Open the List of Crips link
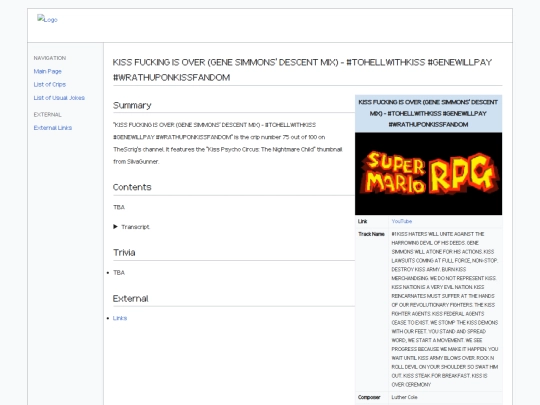Screen dimensions: 540x405 pos(50,84)
